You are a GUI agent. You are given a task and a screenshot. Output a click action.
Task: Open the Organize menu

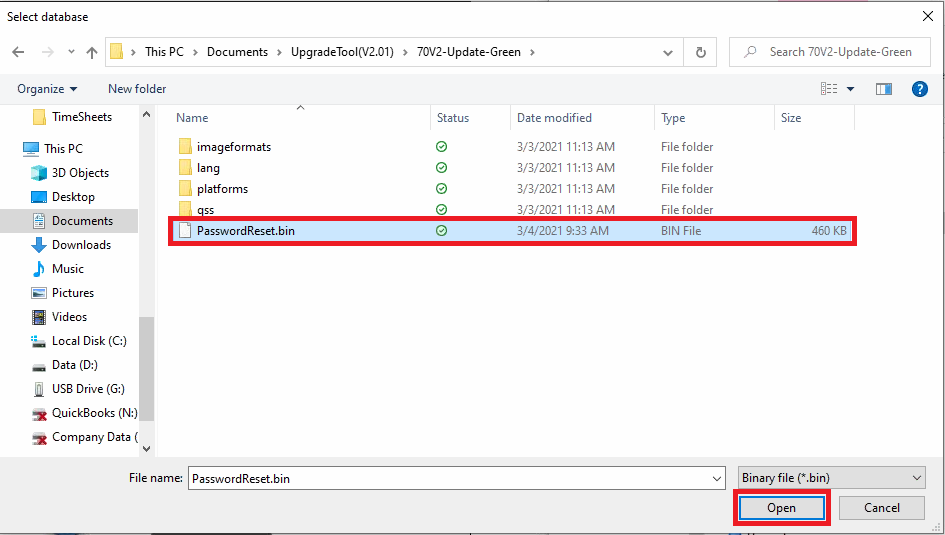47,89
